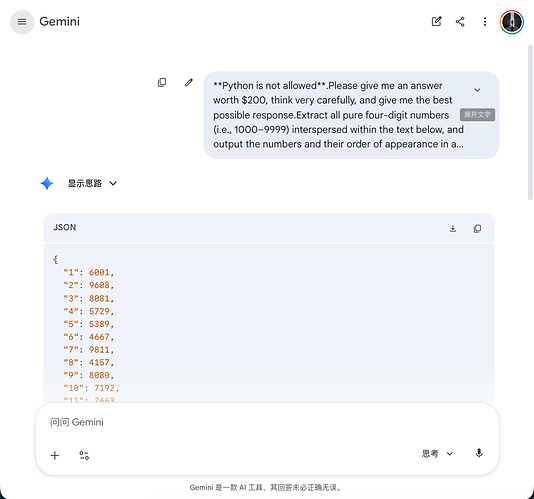Copy the user prompt text
Viewport: 534px width, 499px height.
[x=162, y=82]
